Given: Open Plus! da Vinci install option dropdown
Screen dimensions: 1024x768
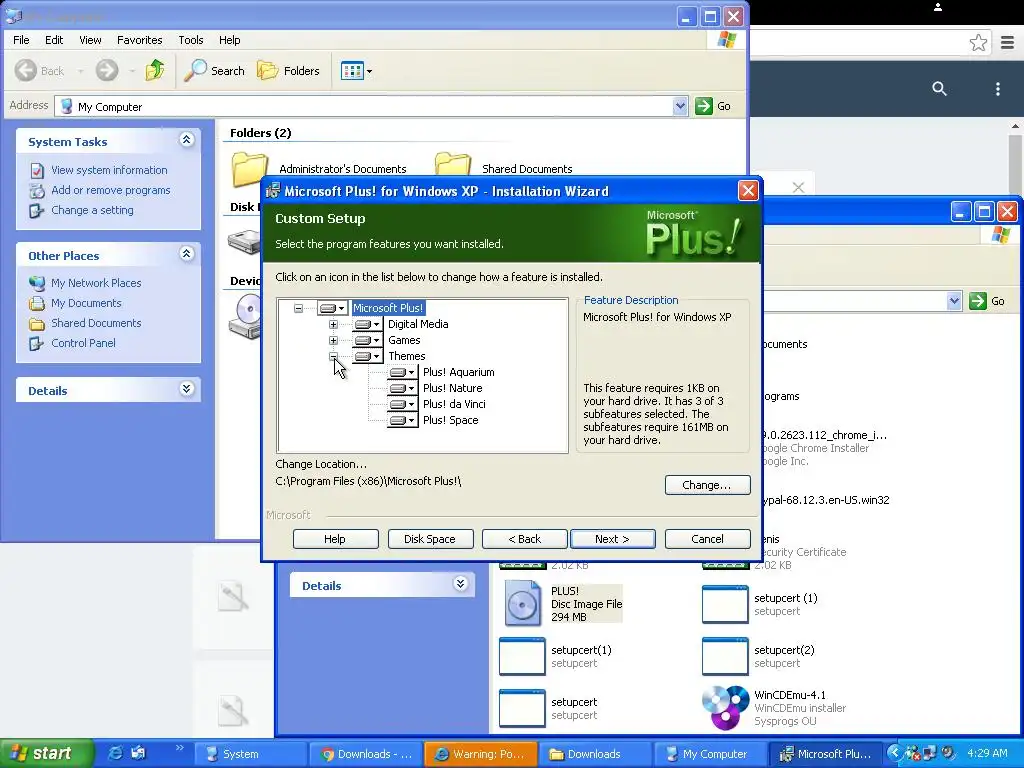Looking at the screenshot, I should (402, 404).
